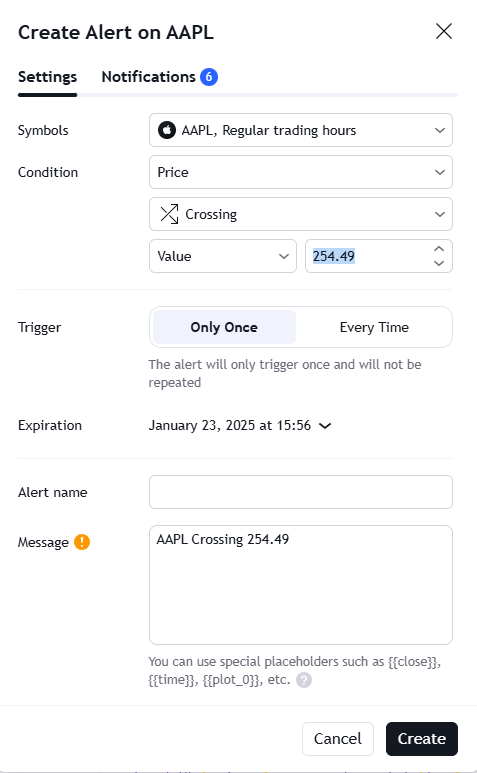
Task: Click the Create button
Action: point(422,738)
